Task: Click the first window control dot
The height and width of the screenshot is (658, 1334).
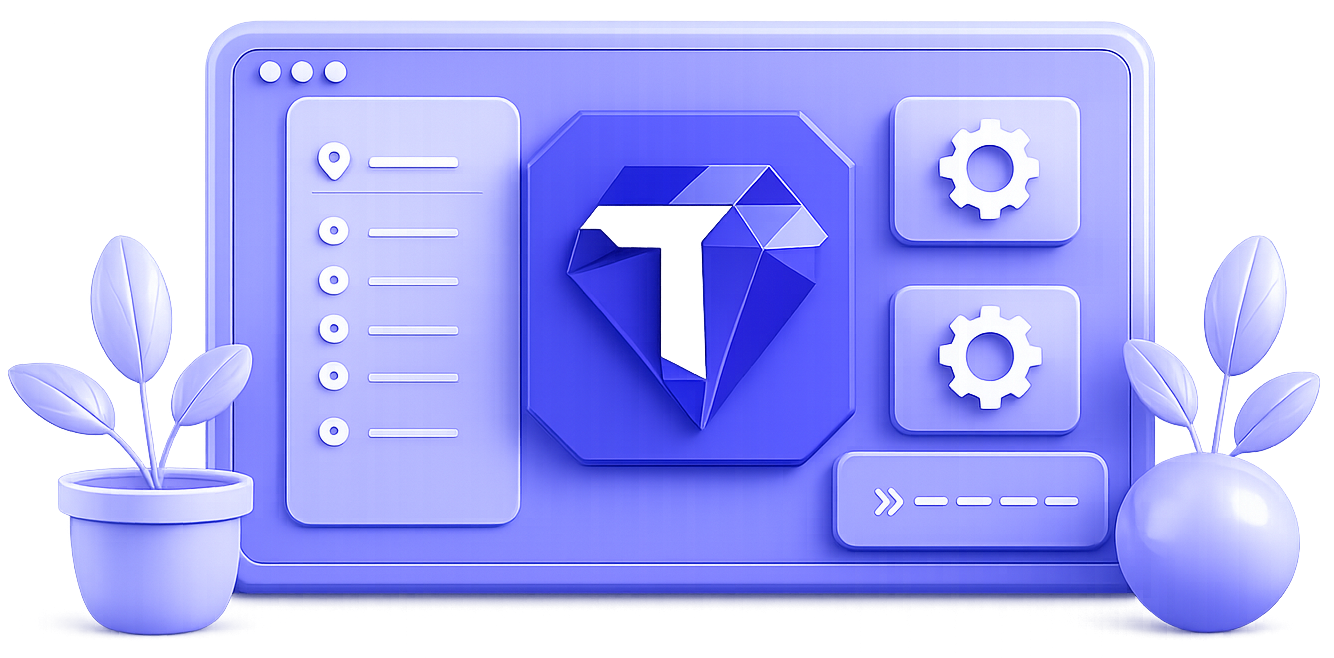Action: click(270, 72)
